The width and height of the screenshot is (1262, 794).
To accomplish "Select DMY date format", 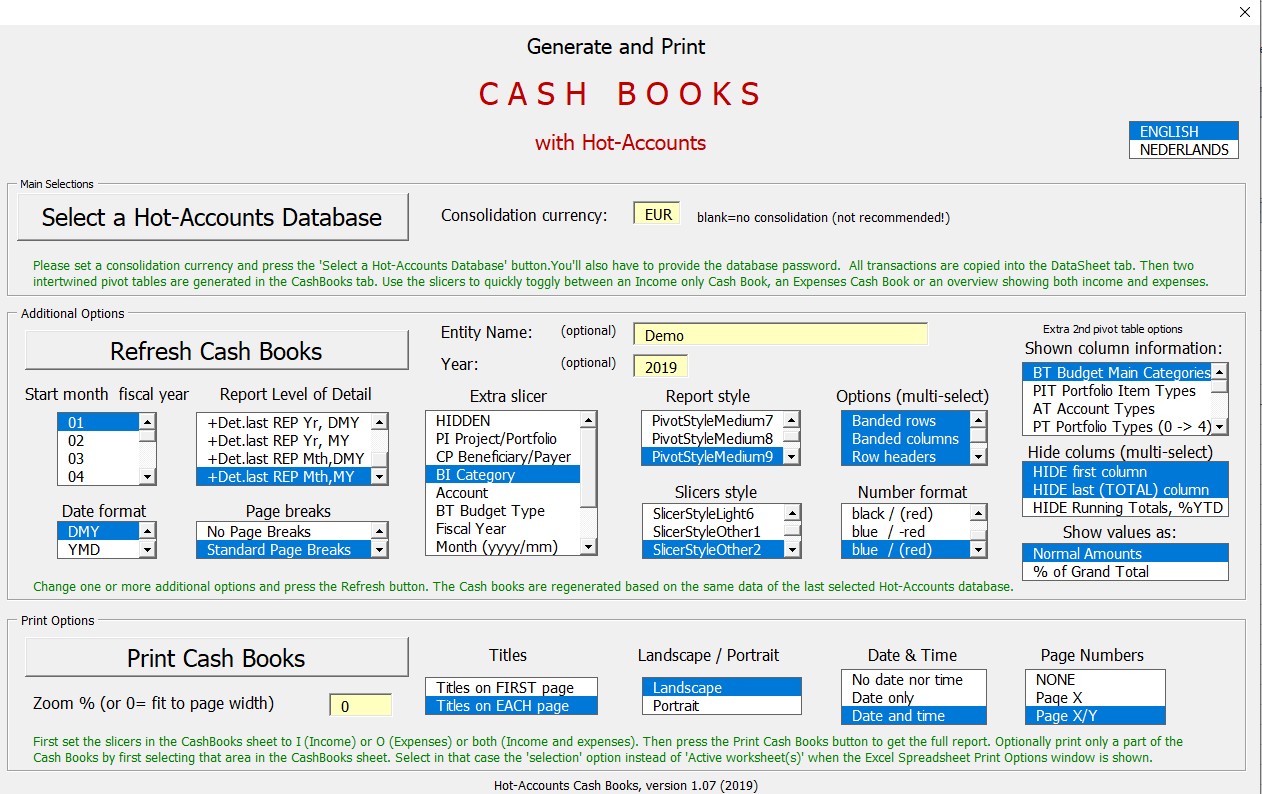I will (x=98, y=531).
